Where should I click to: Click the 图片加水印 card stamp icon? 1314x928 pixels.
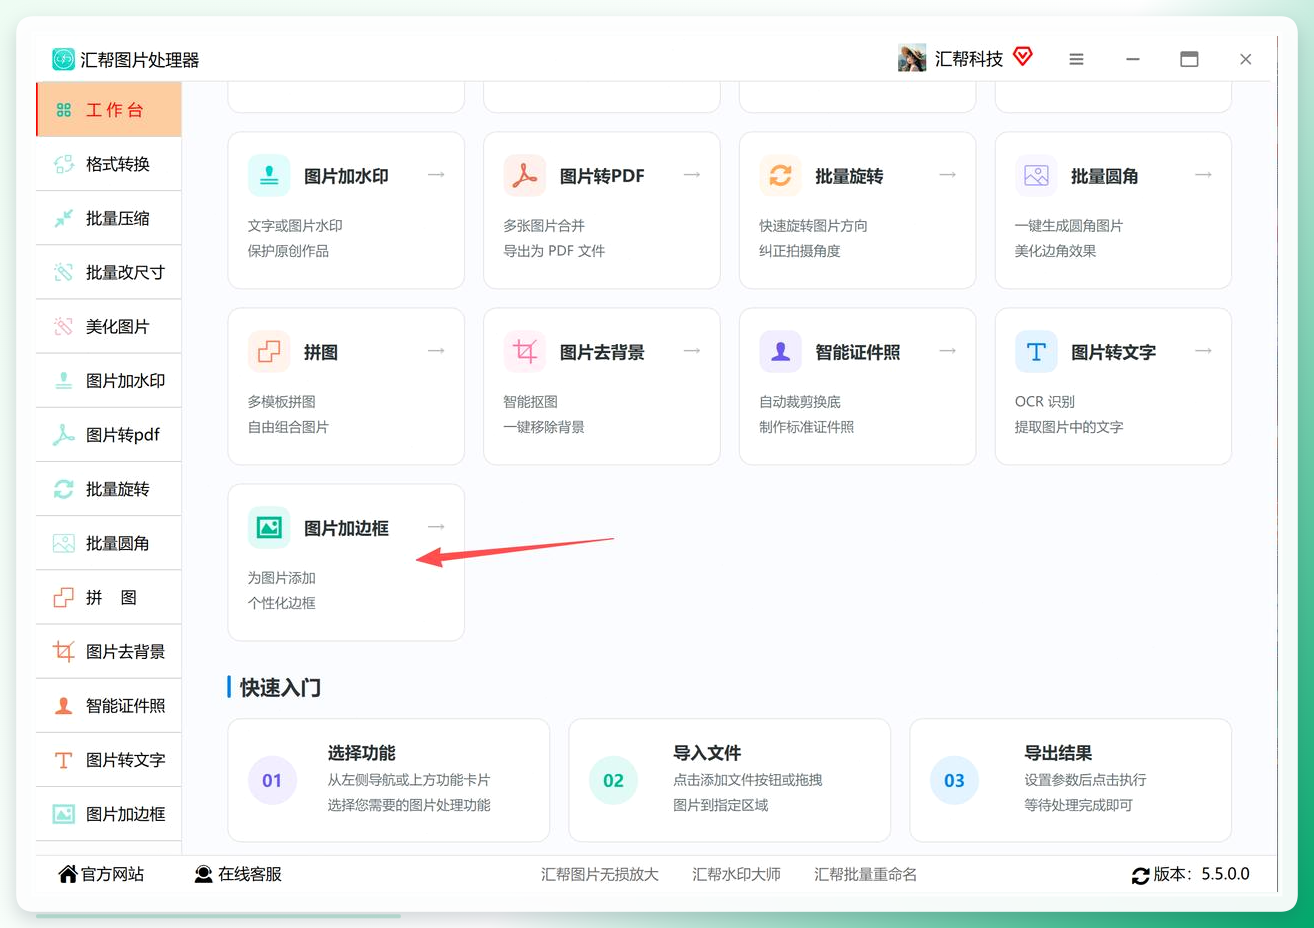pos(269,176)
